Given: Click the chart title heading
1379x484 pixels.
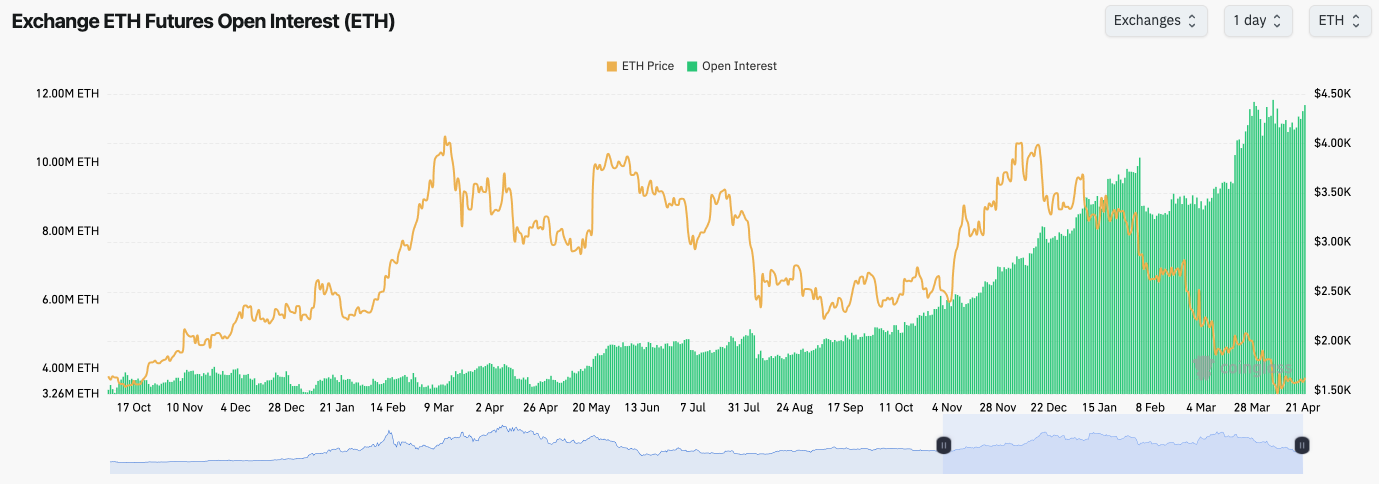Looking at the screenshot, I should pos(203,21).
